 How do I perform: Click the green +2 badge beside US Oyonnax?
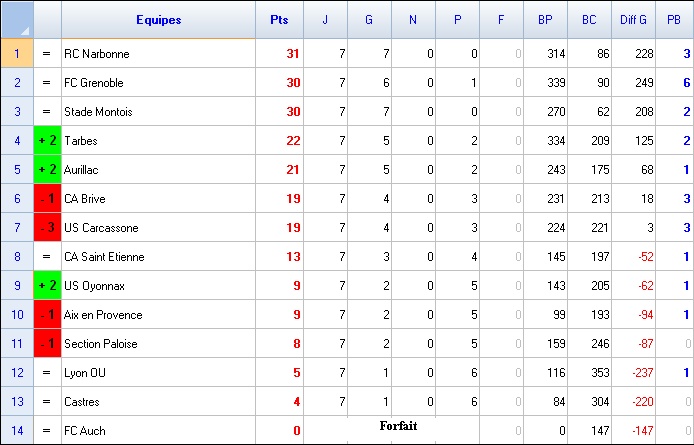pos(47,286)
